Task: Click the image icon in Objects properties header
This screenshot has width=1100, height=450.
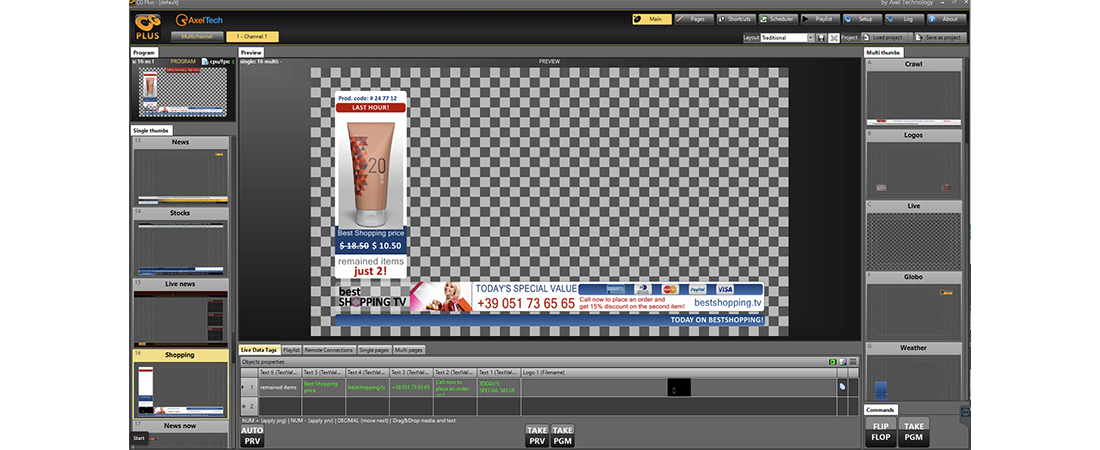Action: pyautogui.click(x=843, y=362)
